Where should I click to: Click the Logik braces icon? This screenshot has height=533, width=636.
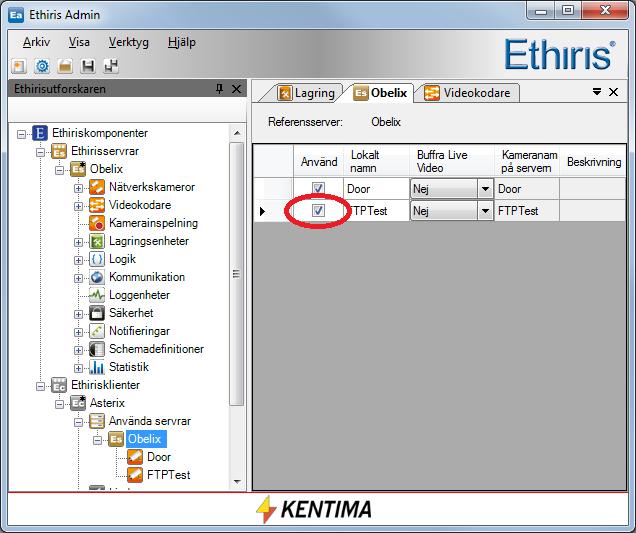(97, 259)
